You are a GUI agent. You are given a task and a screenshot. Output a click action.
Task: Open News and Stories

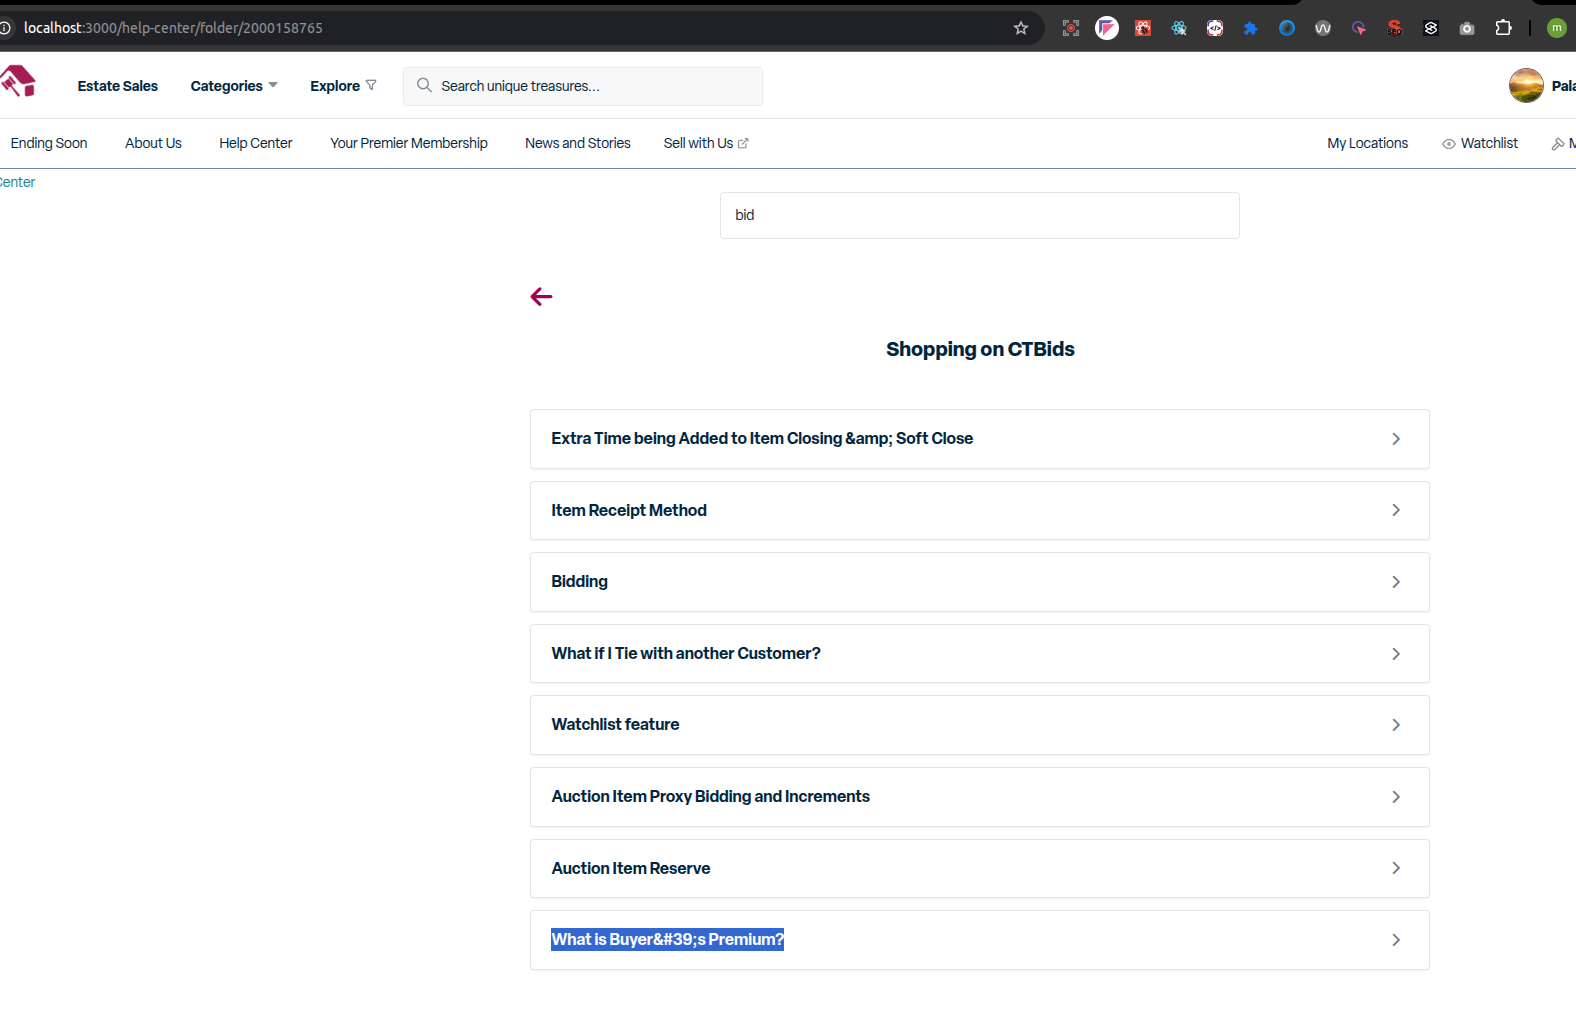[x=578, y=143]
